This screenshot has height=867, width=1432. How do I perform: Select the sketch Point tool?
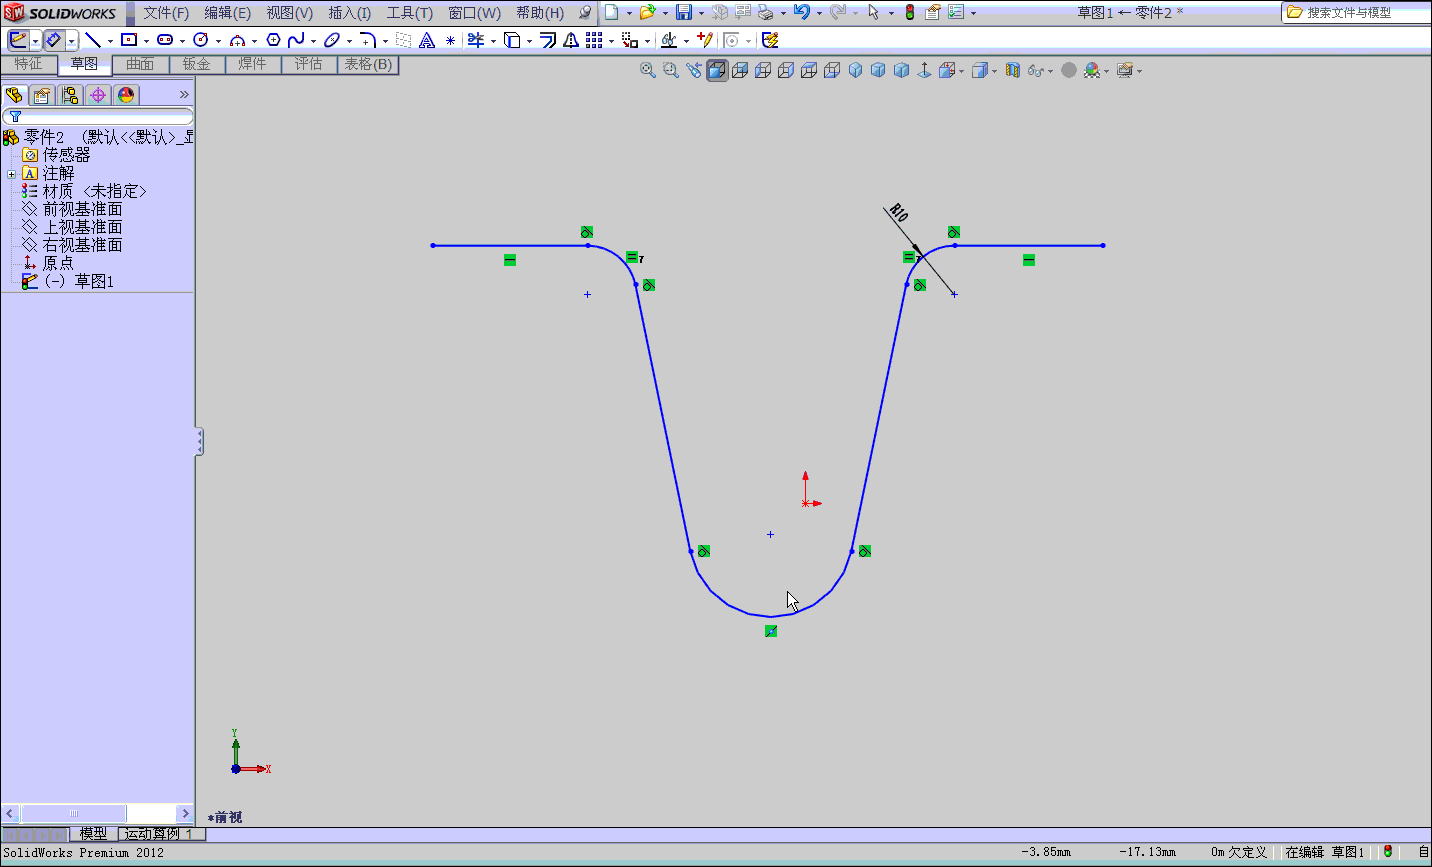point(450,40)
